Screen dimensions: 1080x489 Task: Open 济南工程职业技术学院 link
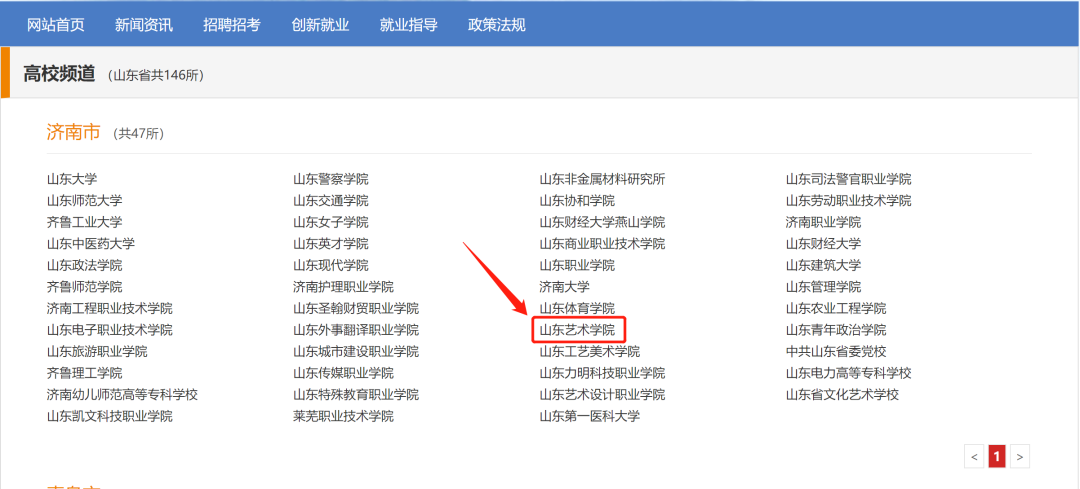click(x=110, y=309)
